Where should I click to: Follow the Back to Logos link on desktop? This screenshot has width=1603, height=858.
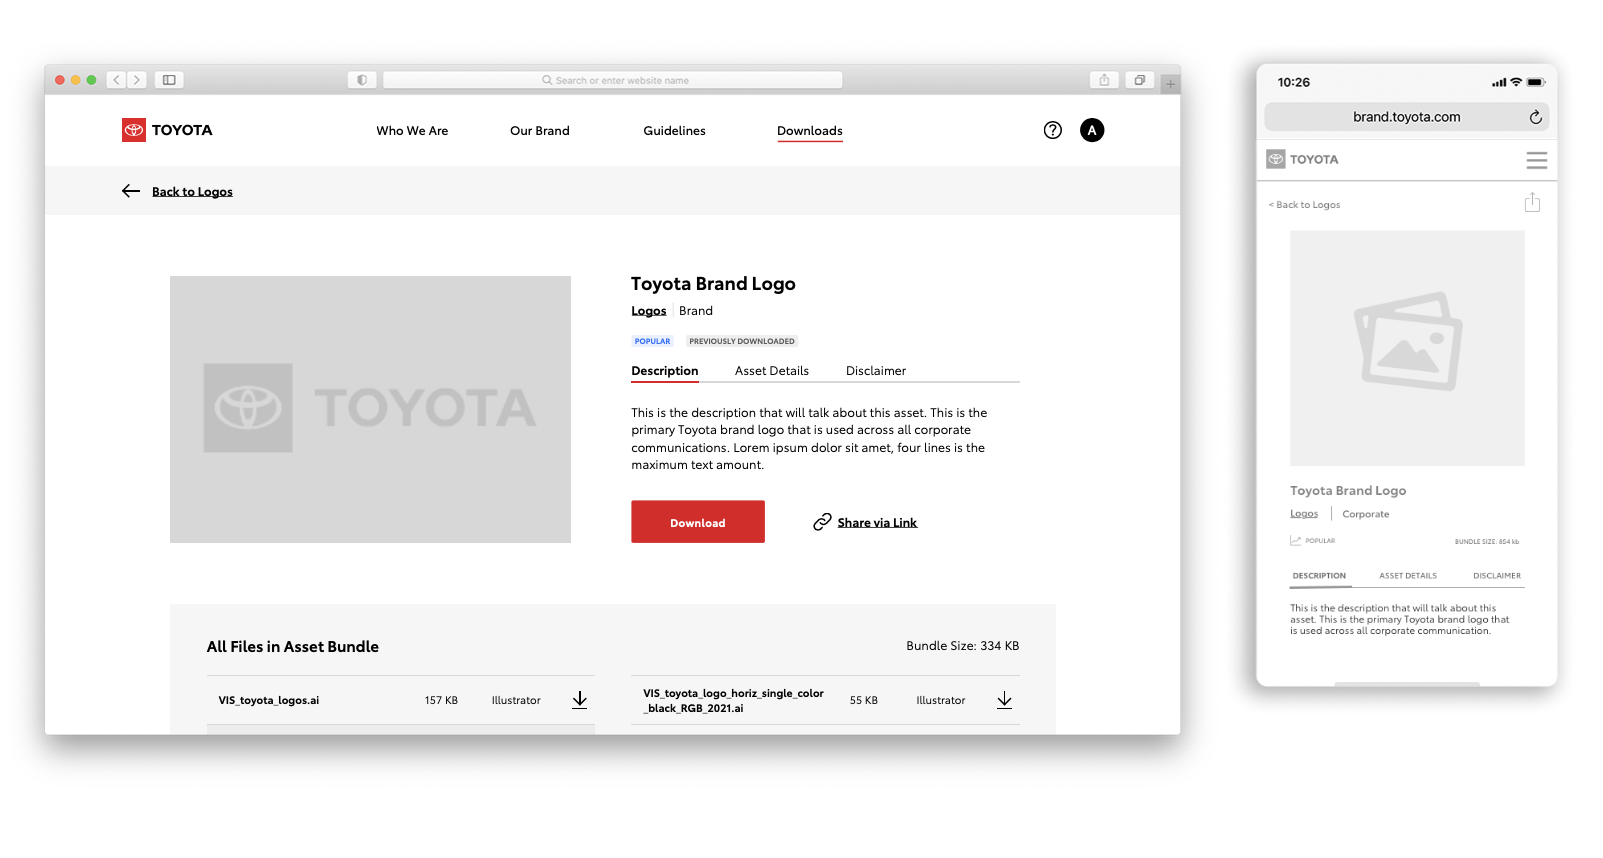[192, 192]
